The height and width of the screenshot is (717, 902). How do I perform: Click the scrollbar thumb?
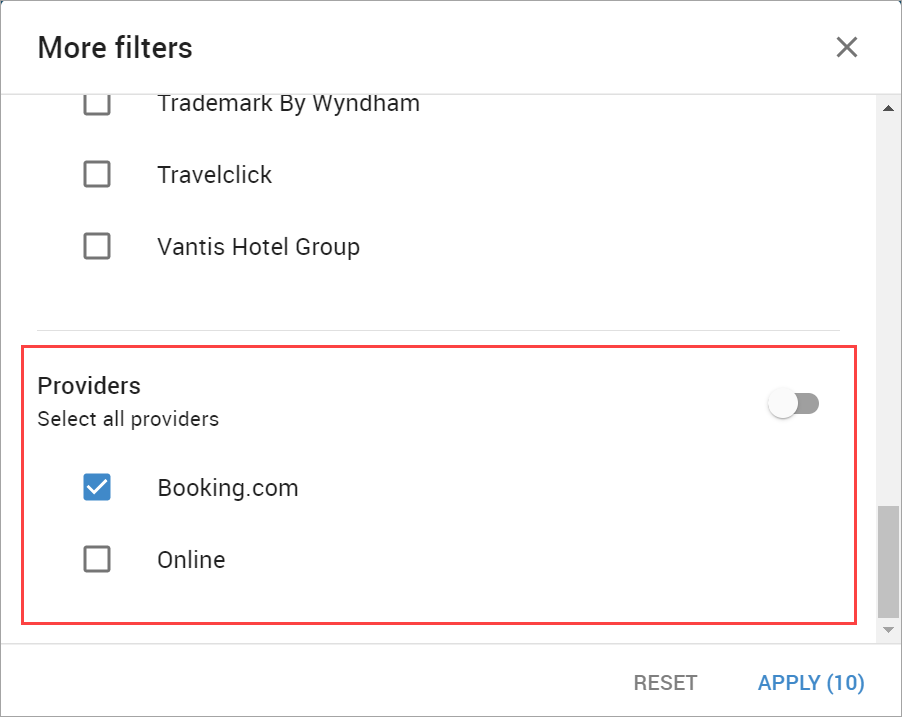click(x=888, y=561)
